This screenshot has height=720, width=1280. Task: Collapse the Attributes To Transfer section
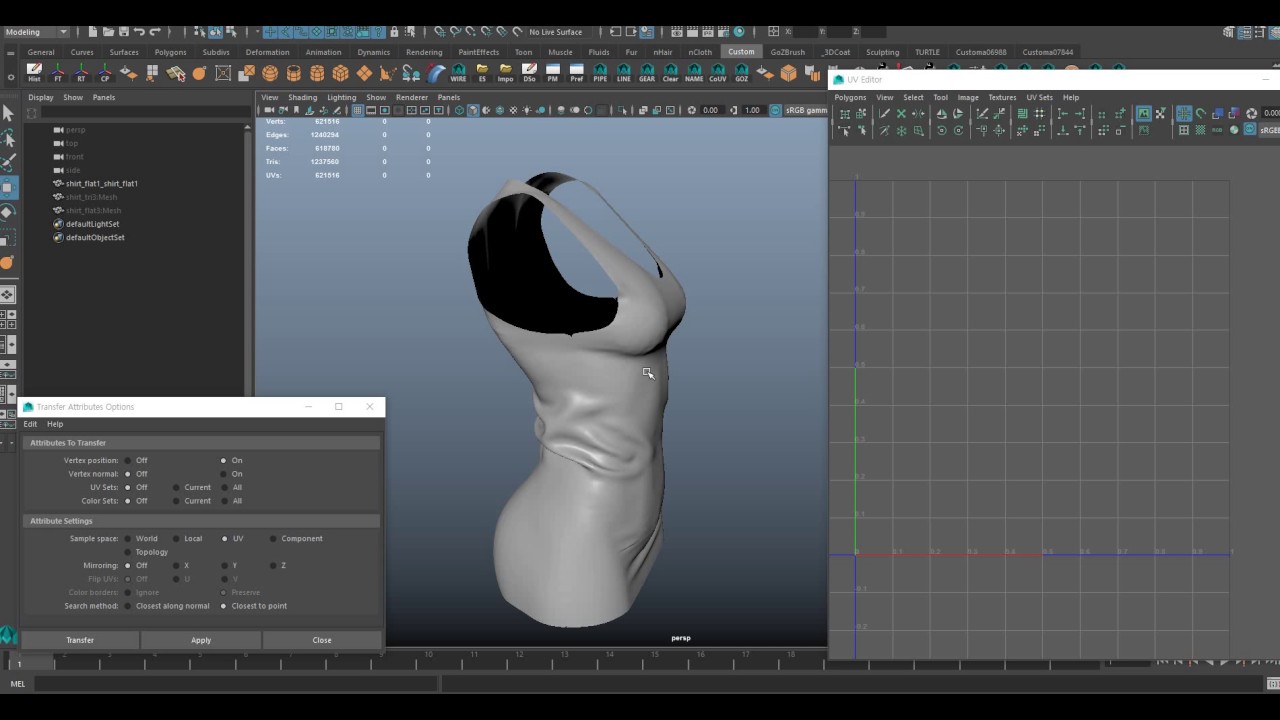pyautogui.click(x=68, y=443)
